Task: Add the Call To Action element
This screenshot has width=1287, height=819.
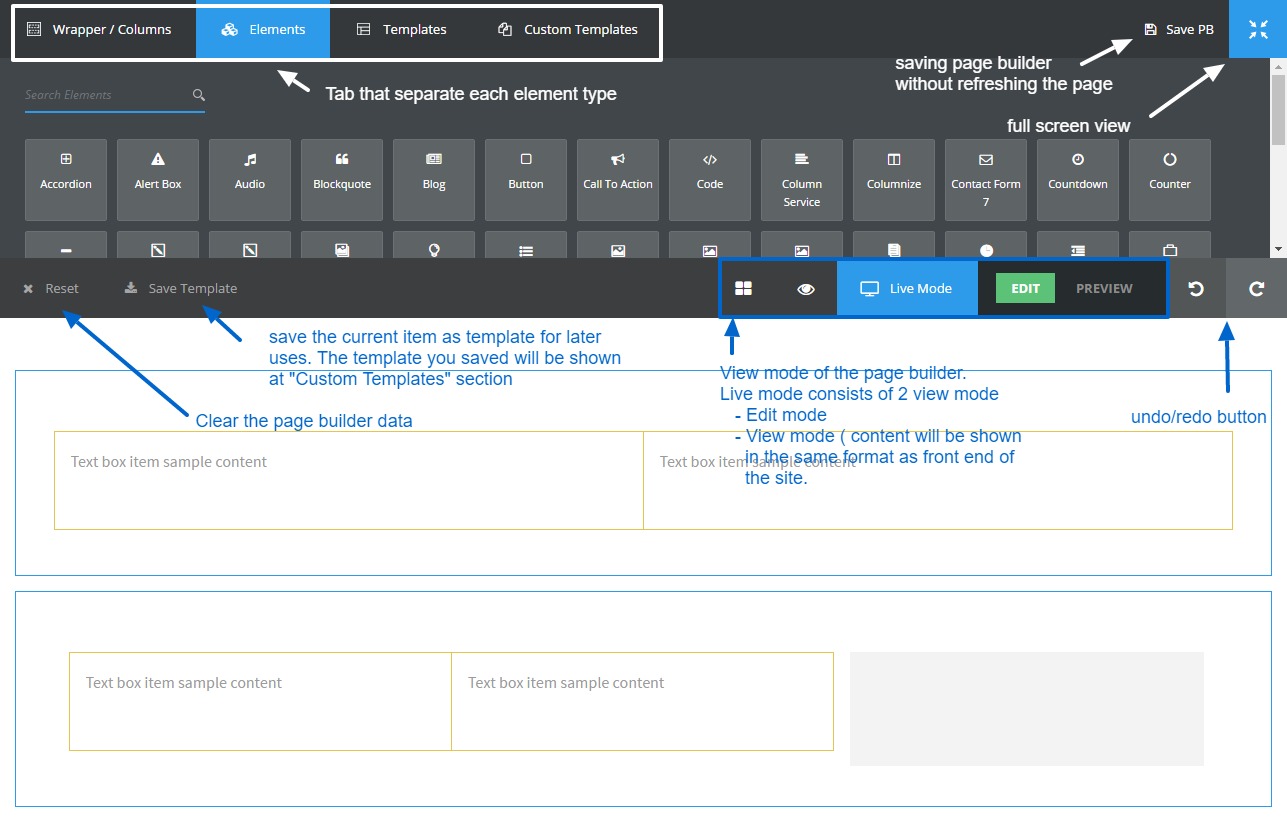Action: click(x=618, y=180)
